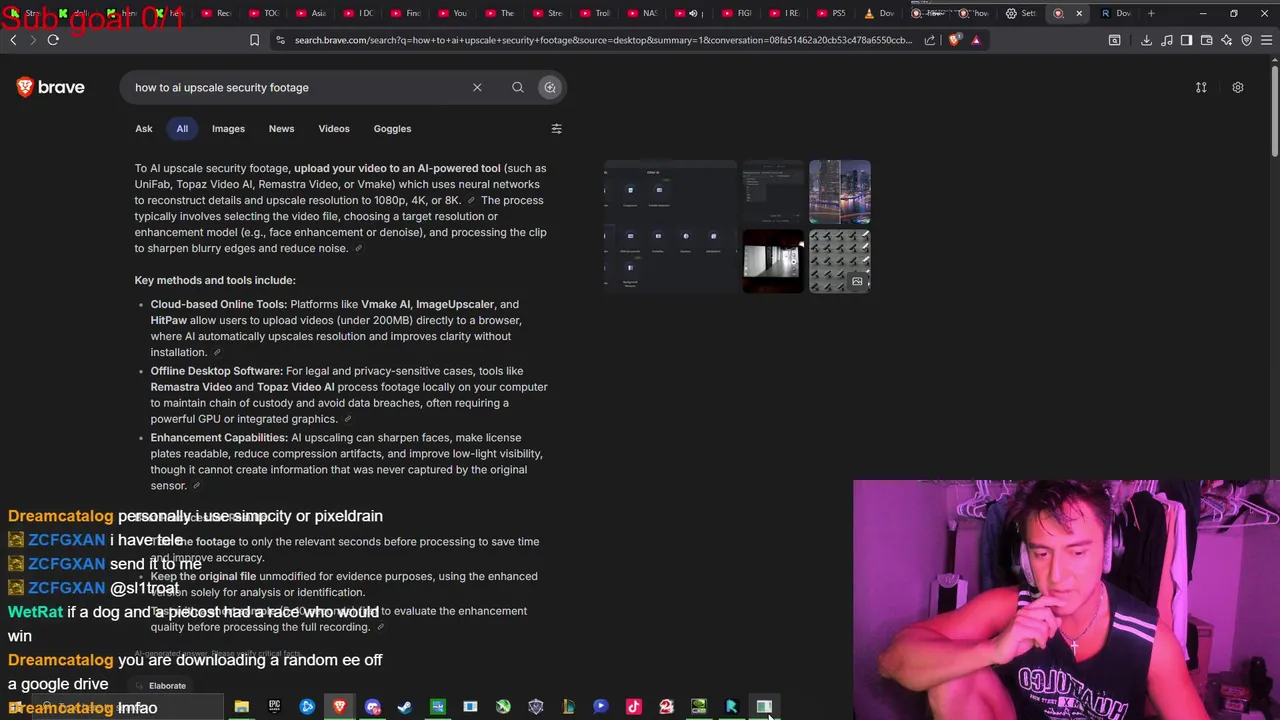Click the address bar URL
Viewport: 1280px width, 720px height.
click(x=602, y=40)
